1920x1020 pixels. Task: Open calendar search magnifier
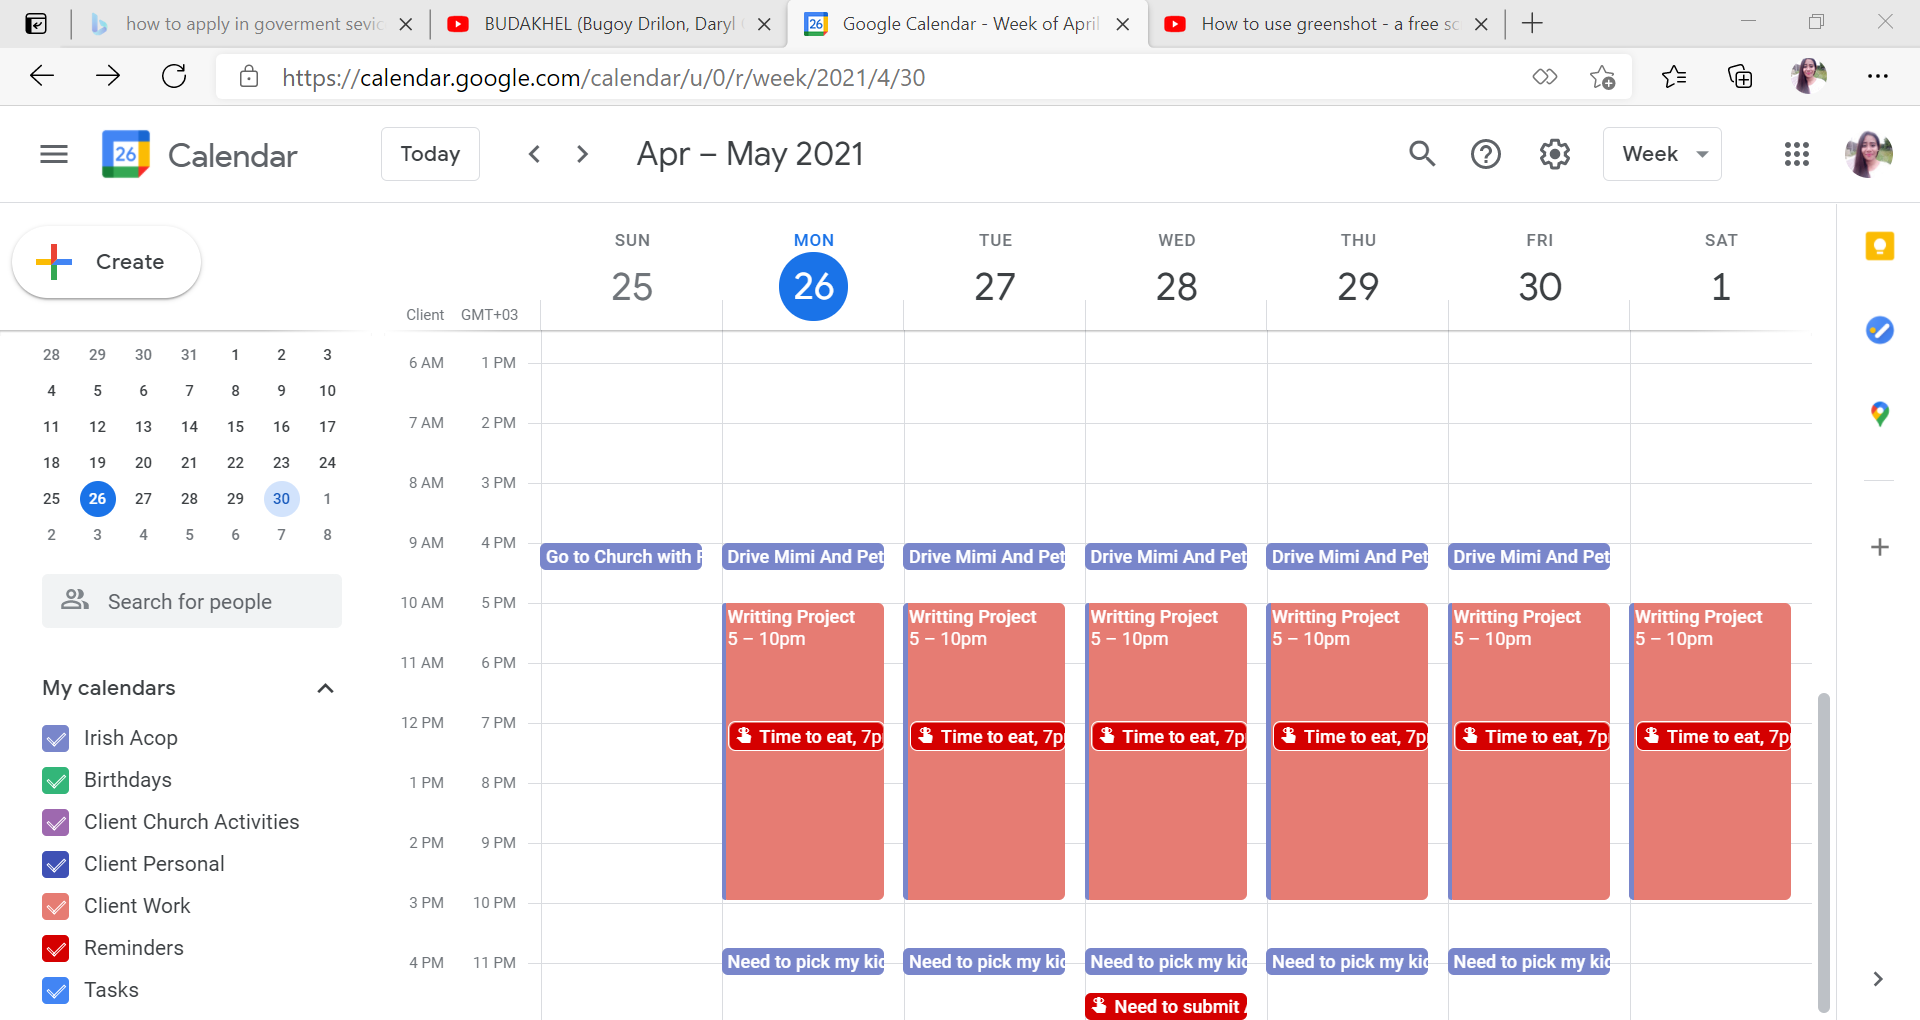[x=1422, y=154]
